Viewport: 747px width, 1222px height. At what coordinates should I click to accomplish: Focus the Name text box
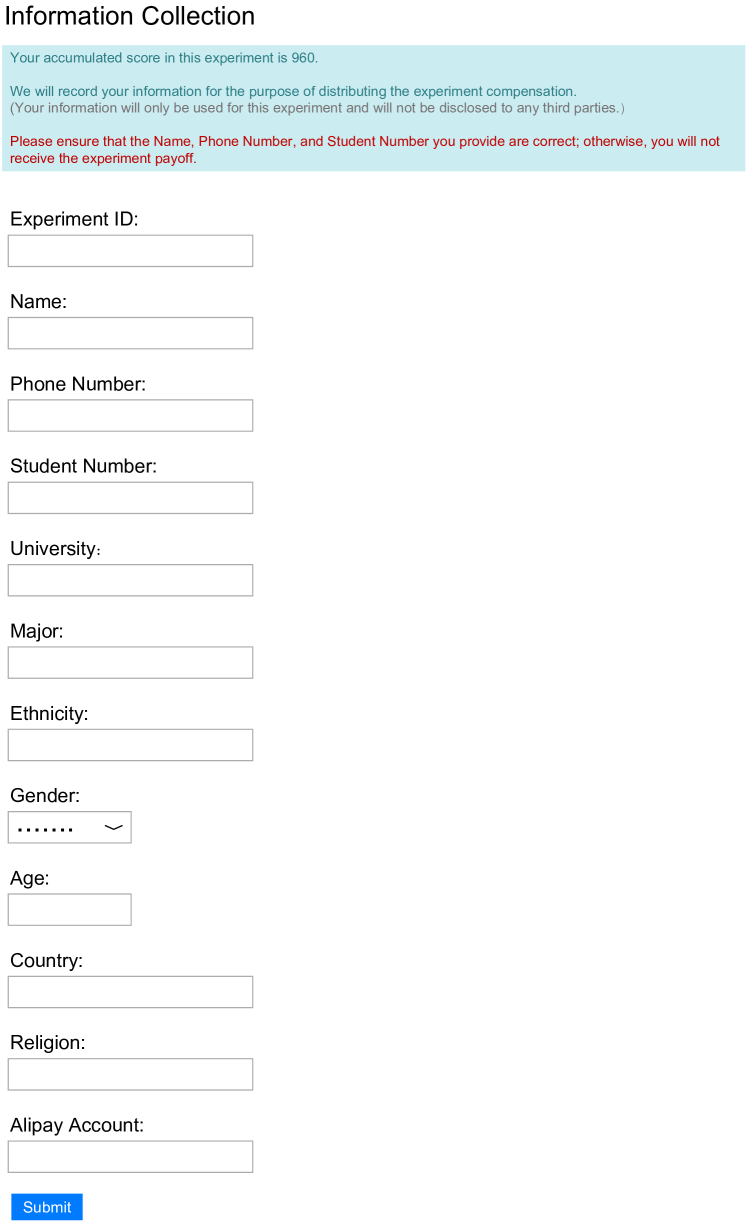pyautogui.click(x=130, y=333)
